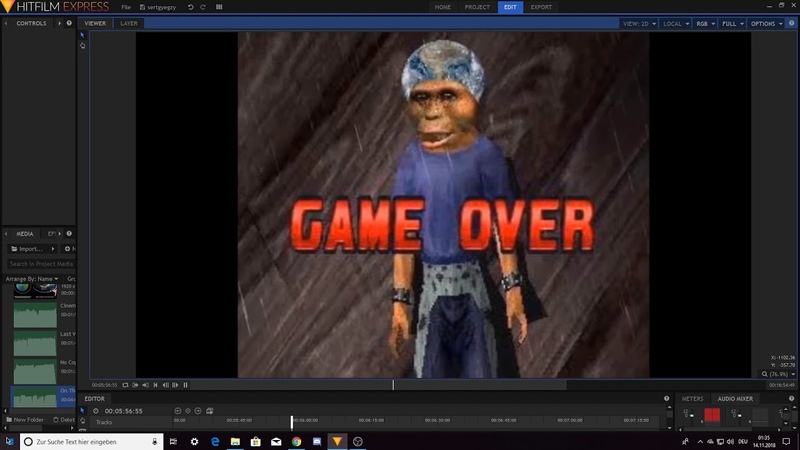The image size is (800, 450).
Task: Click the Delete button in media panel
Action: [63, 419]
